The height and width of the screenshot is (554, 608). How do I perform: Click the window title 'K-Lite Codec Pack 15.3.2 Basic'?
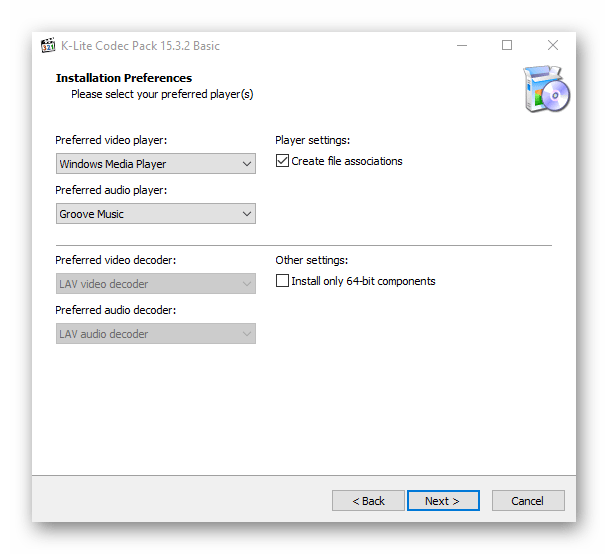(140, 46)
